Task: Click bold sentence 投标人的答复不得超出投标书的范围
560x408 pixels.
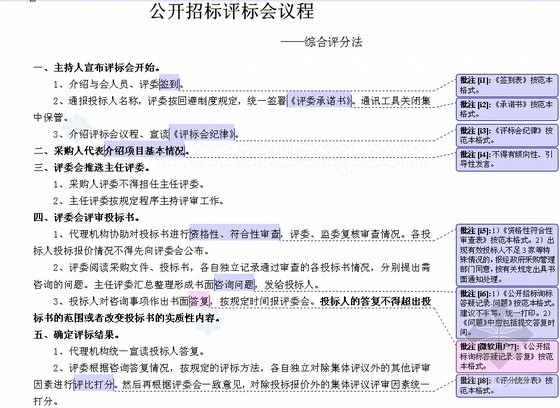Action: pyautogui.click(x=232, y=309)
